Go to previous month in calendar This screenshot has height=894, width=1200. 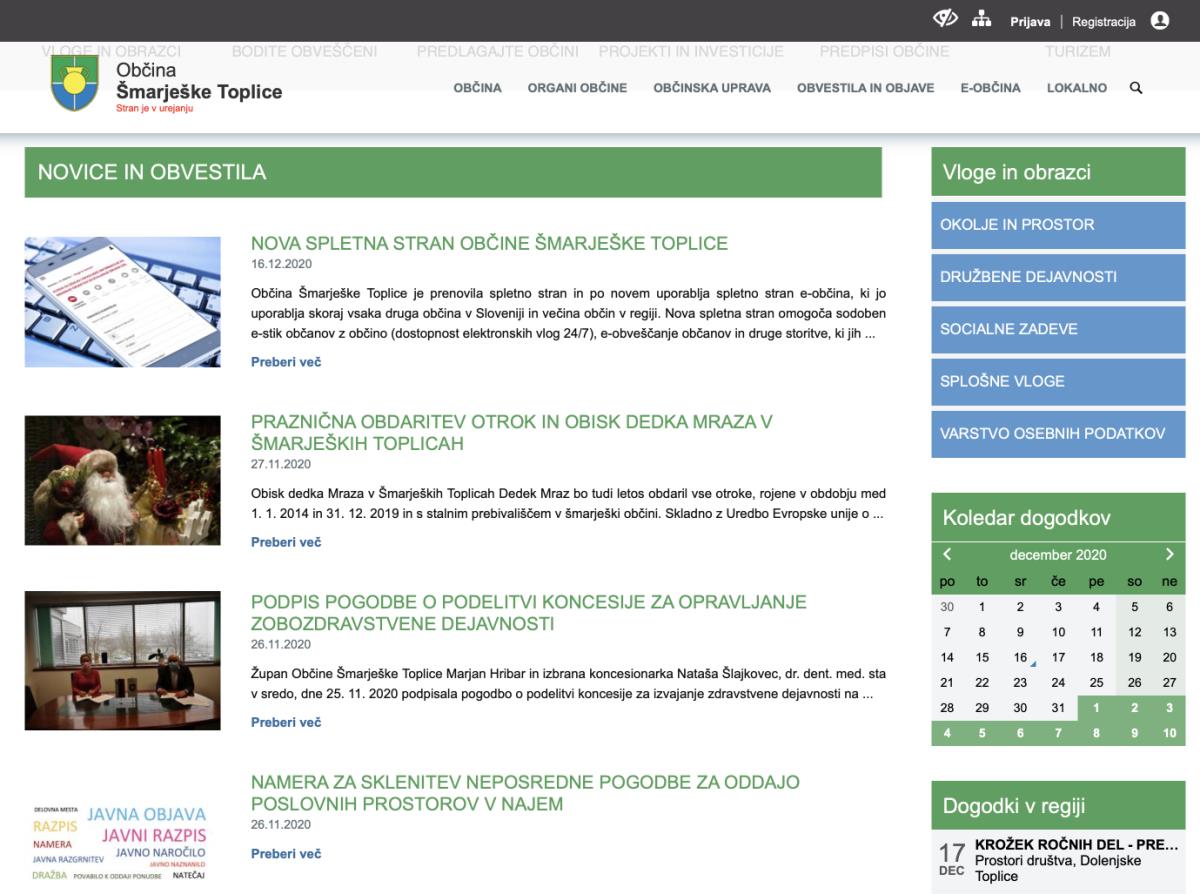pos(947,554)
